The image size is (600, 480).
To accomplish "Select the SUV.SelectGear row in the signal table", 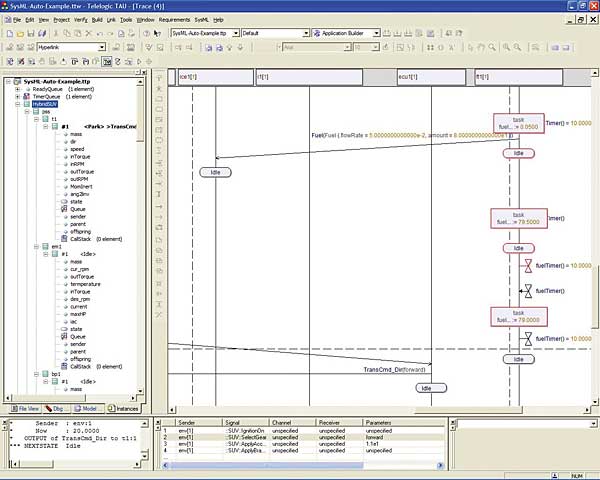I will 304,437.
